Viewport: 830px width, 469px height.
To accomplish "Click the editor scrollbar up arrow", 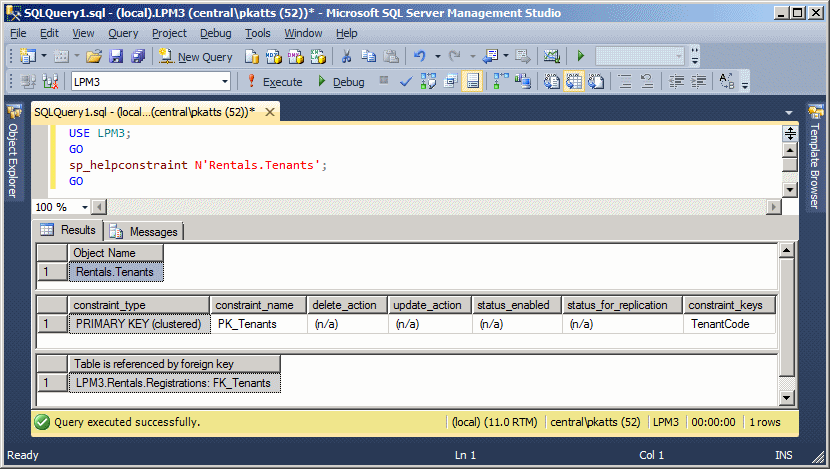I will click(x=790, y=150).
